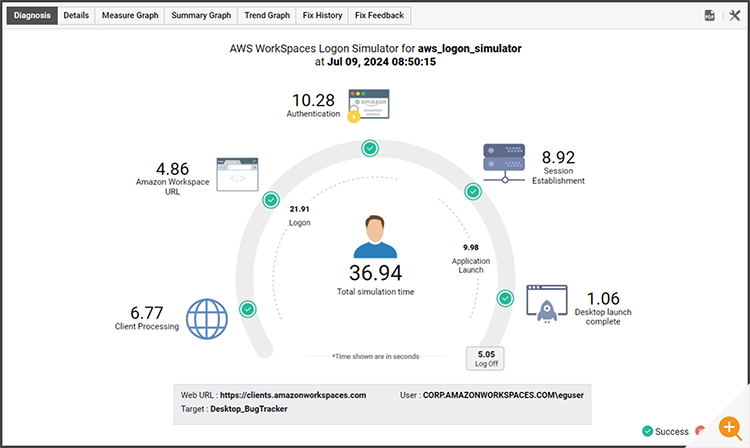750x448 pixels.
Task: Click the Client Processing green checkmark
Action: click(248, 309)
